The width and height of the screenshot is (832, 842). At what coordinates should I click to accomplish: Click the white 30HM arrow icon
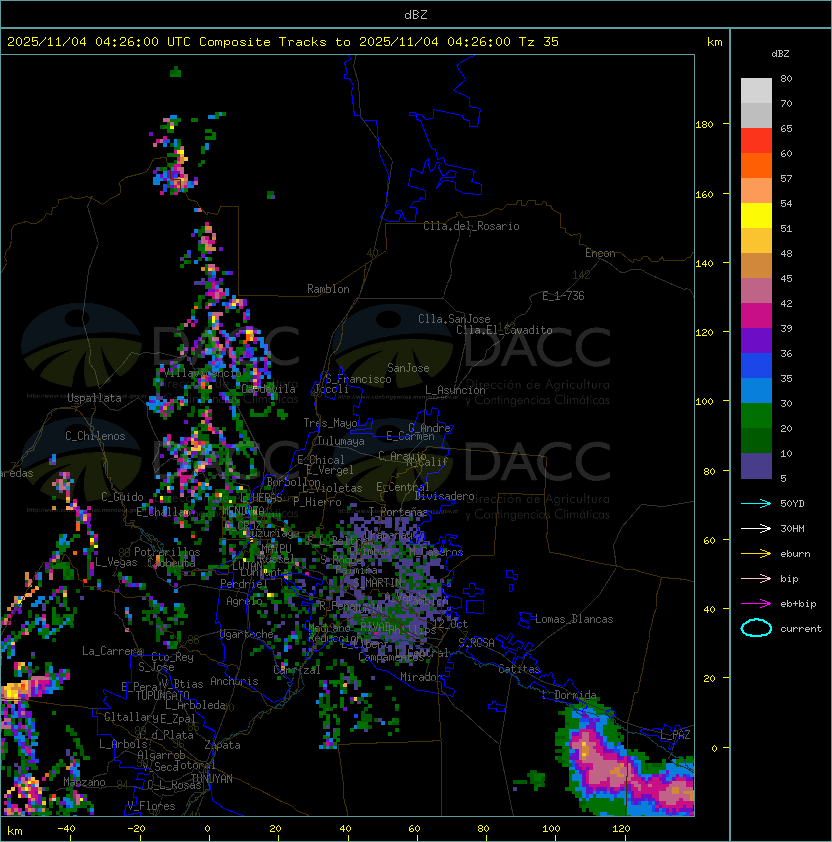[x=756, y=529]
